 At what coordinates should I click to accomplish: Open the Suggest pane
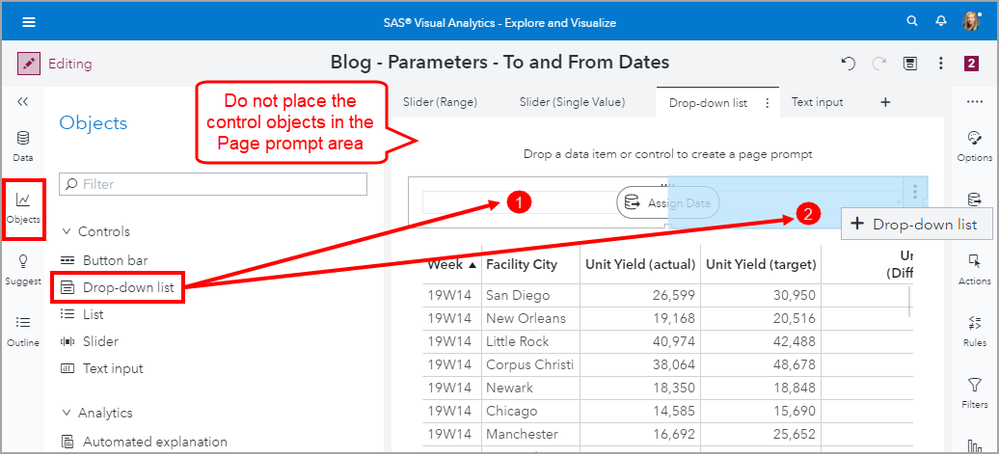click(x=23, y=270)
